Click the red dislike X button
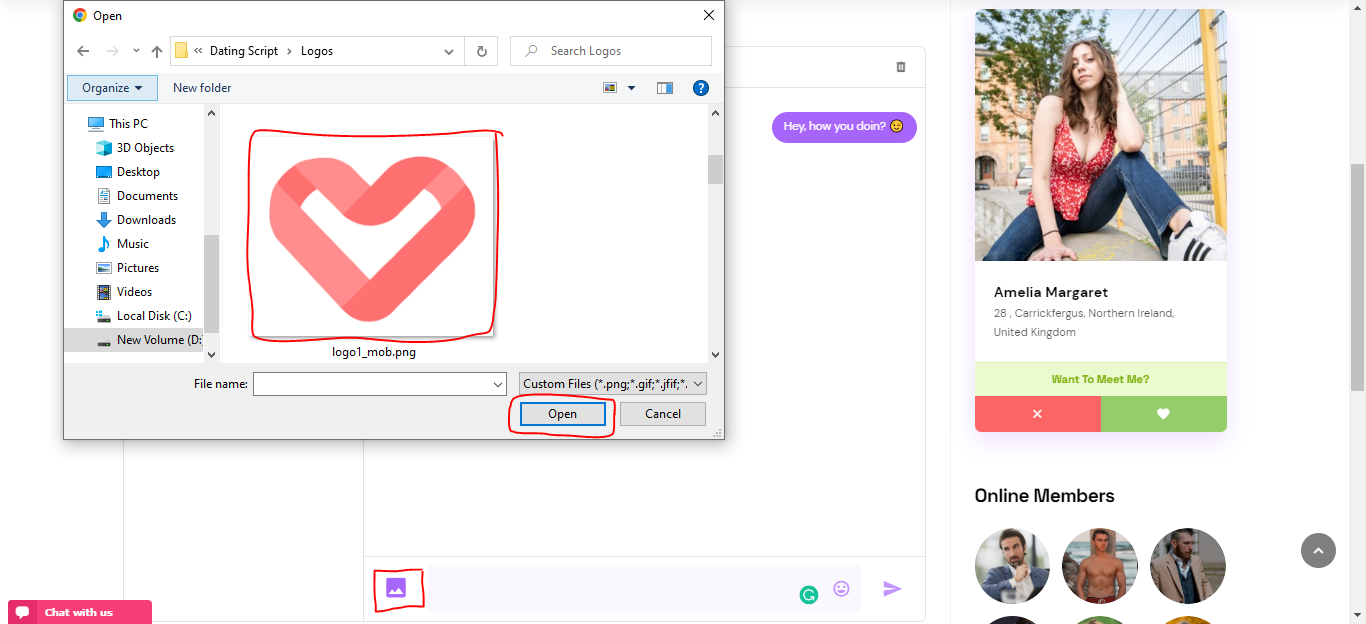 tap(1037, 414)
